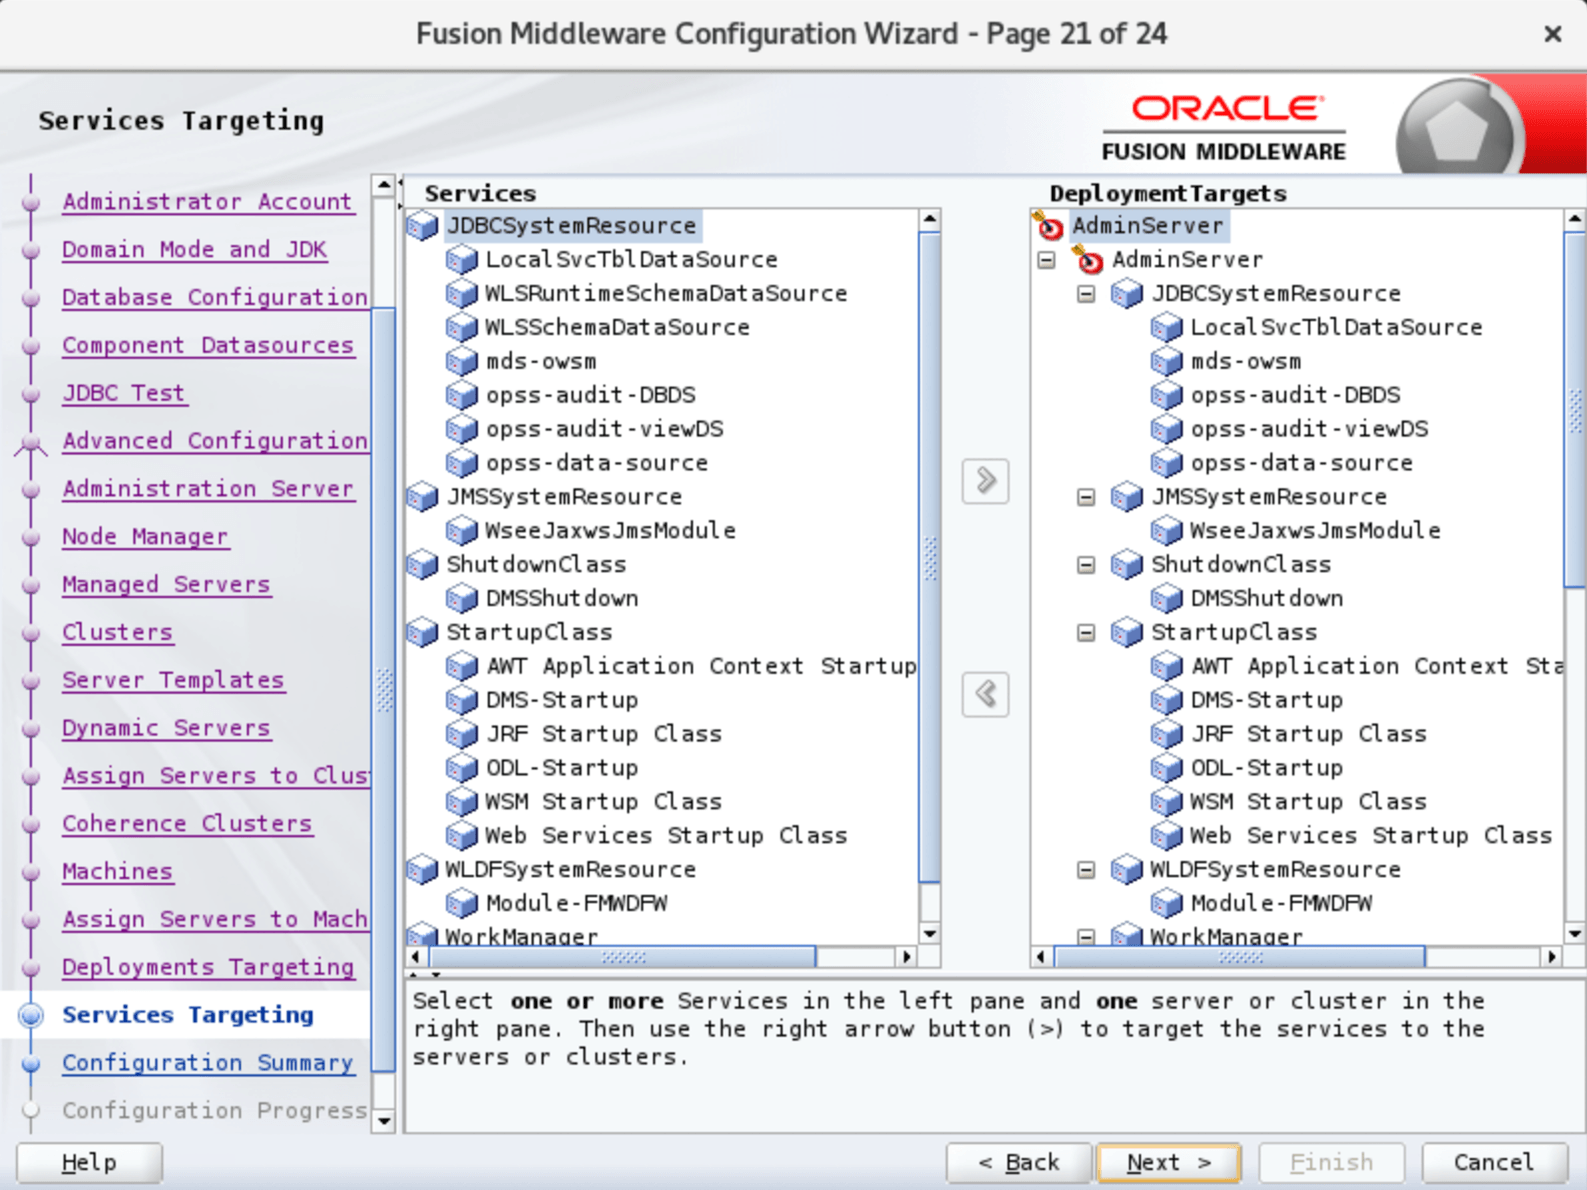Open the Coherence Clusters step
The height and width of the screenshot is (1190, 1587).
(187, 824)
